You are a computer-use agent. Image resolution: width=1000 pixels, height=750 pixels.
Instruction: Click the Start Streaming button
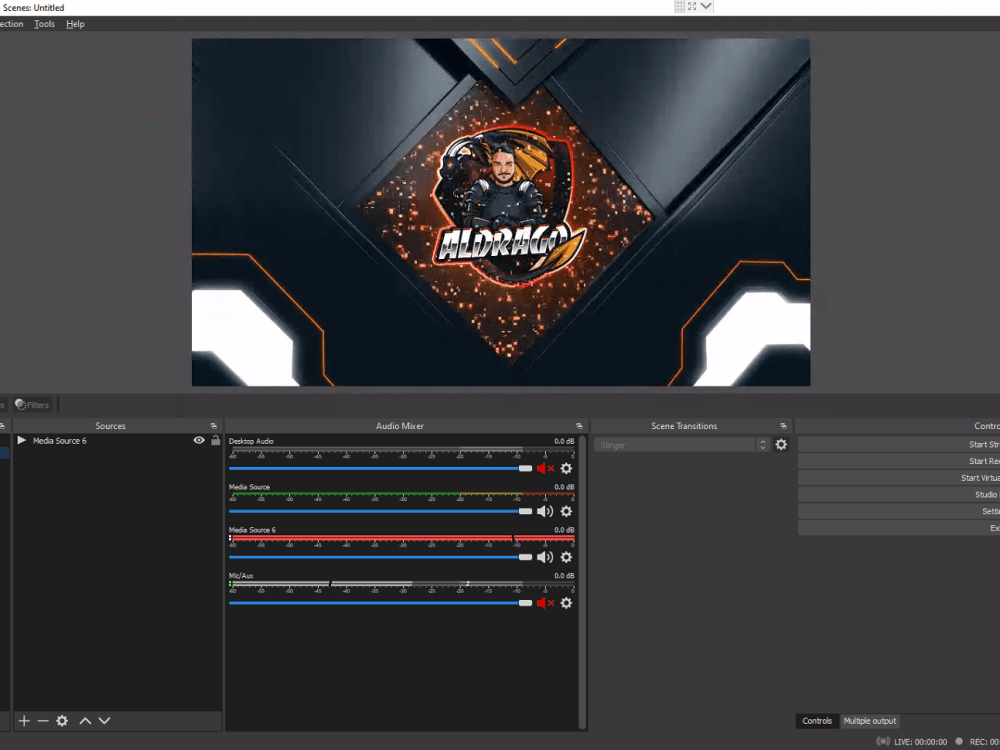(x=899, y=445)
